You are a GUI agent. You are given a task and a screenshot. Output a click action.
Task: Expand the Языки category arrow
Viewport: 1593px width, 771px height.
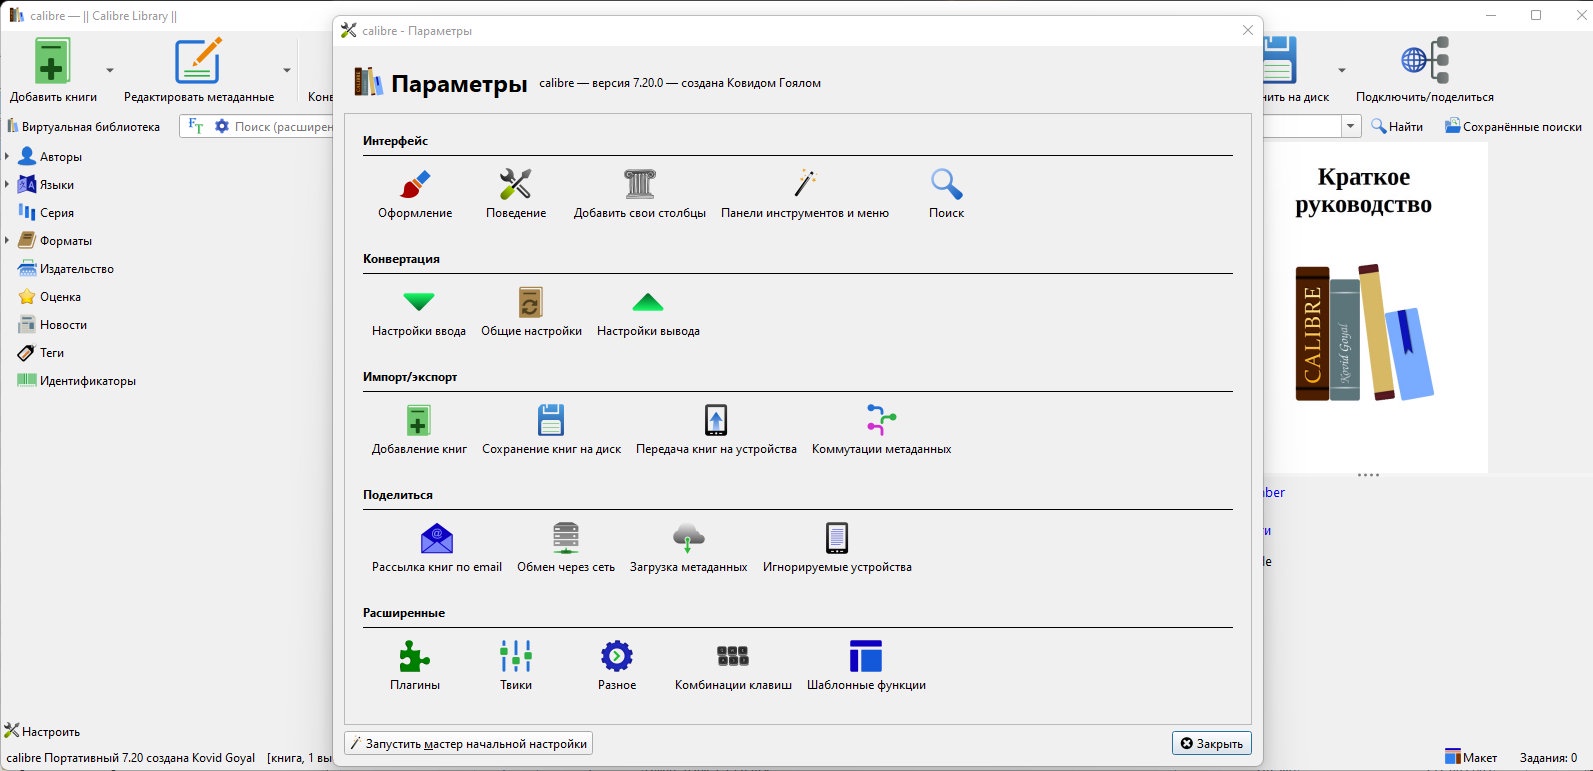coord(7,185)
